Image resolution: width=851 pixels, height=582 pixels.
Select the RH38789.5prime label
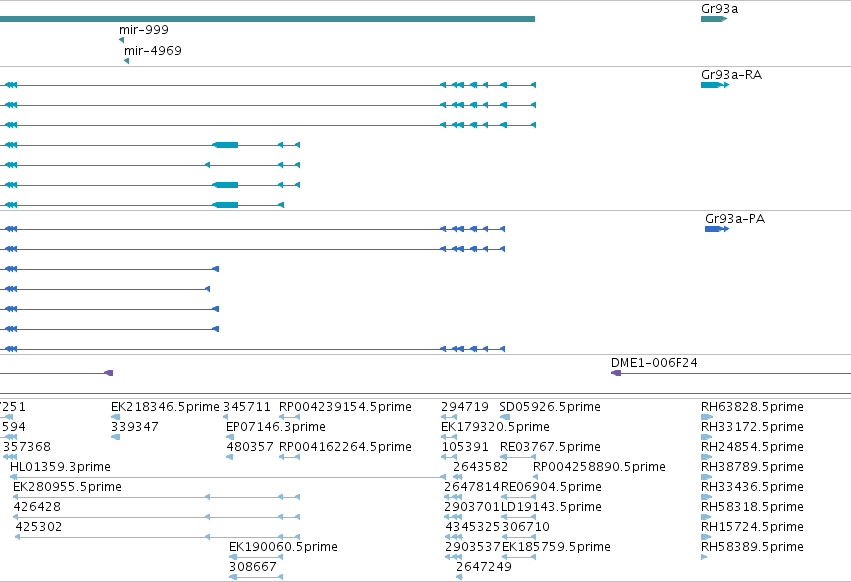[x=752, y=467]
